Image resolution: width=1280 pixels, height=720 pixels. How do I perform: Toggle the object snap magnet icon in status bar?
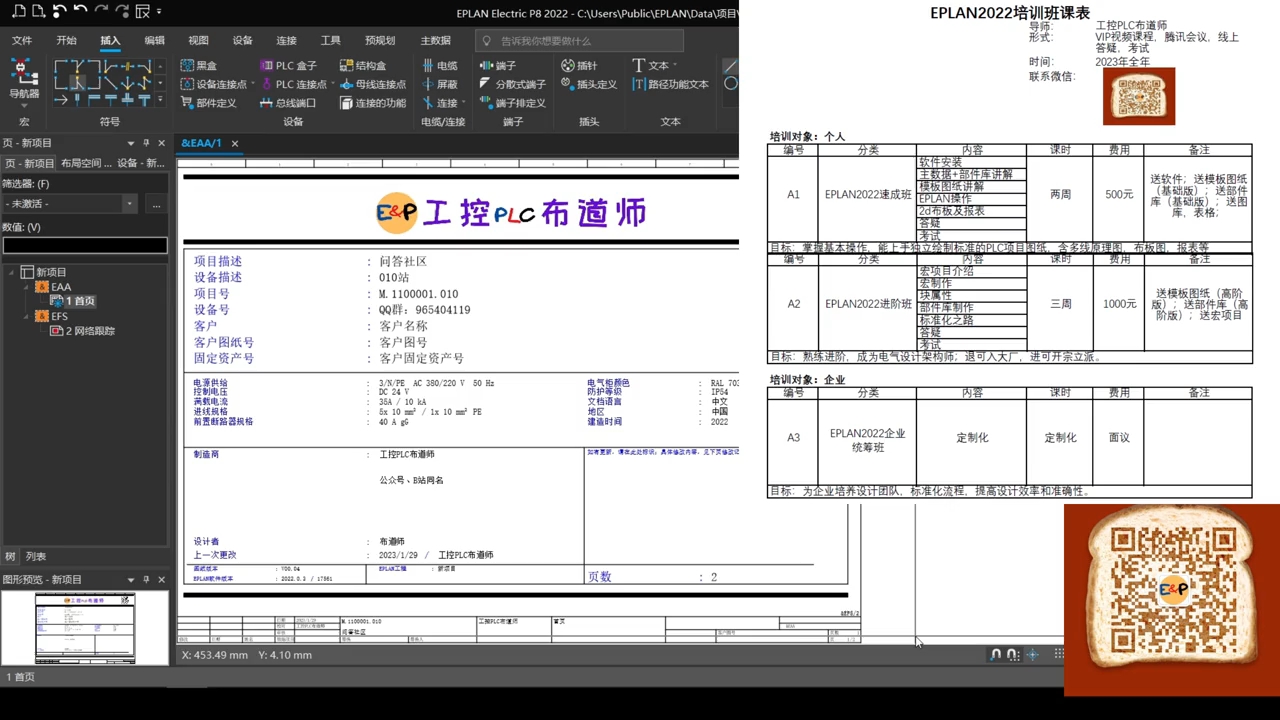pyautogui.click(x=995, y=655)
